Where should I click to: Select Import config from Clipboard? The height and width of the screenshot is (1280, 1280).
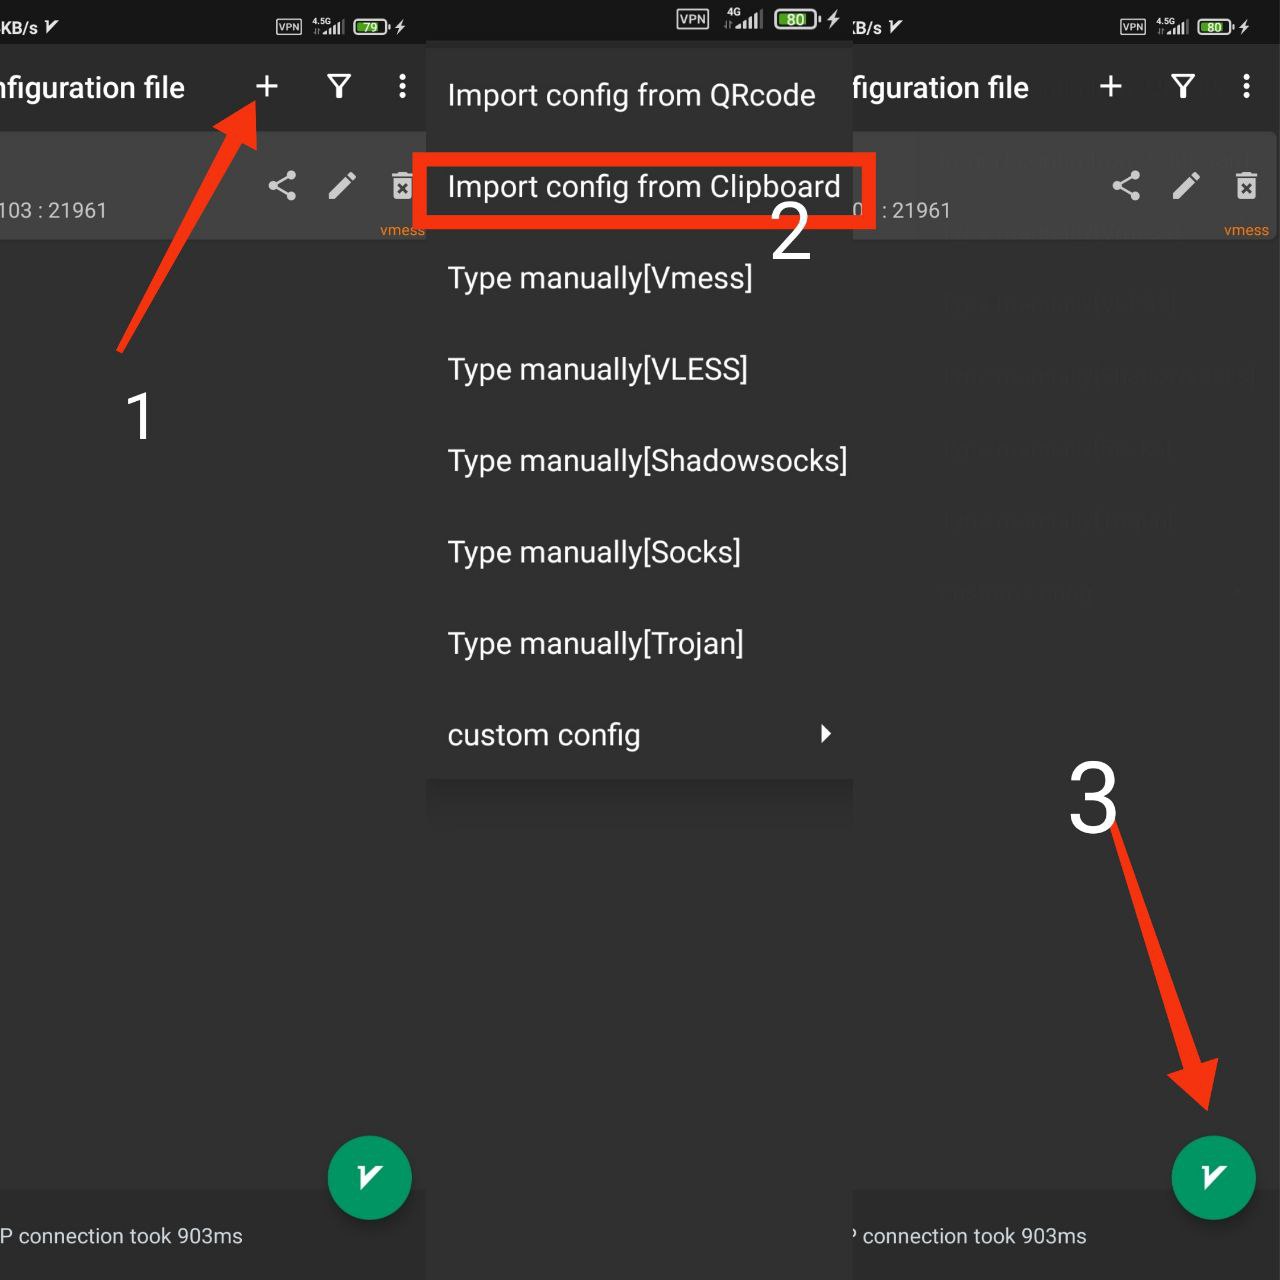click(643, 187)
